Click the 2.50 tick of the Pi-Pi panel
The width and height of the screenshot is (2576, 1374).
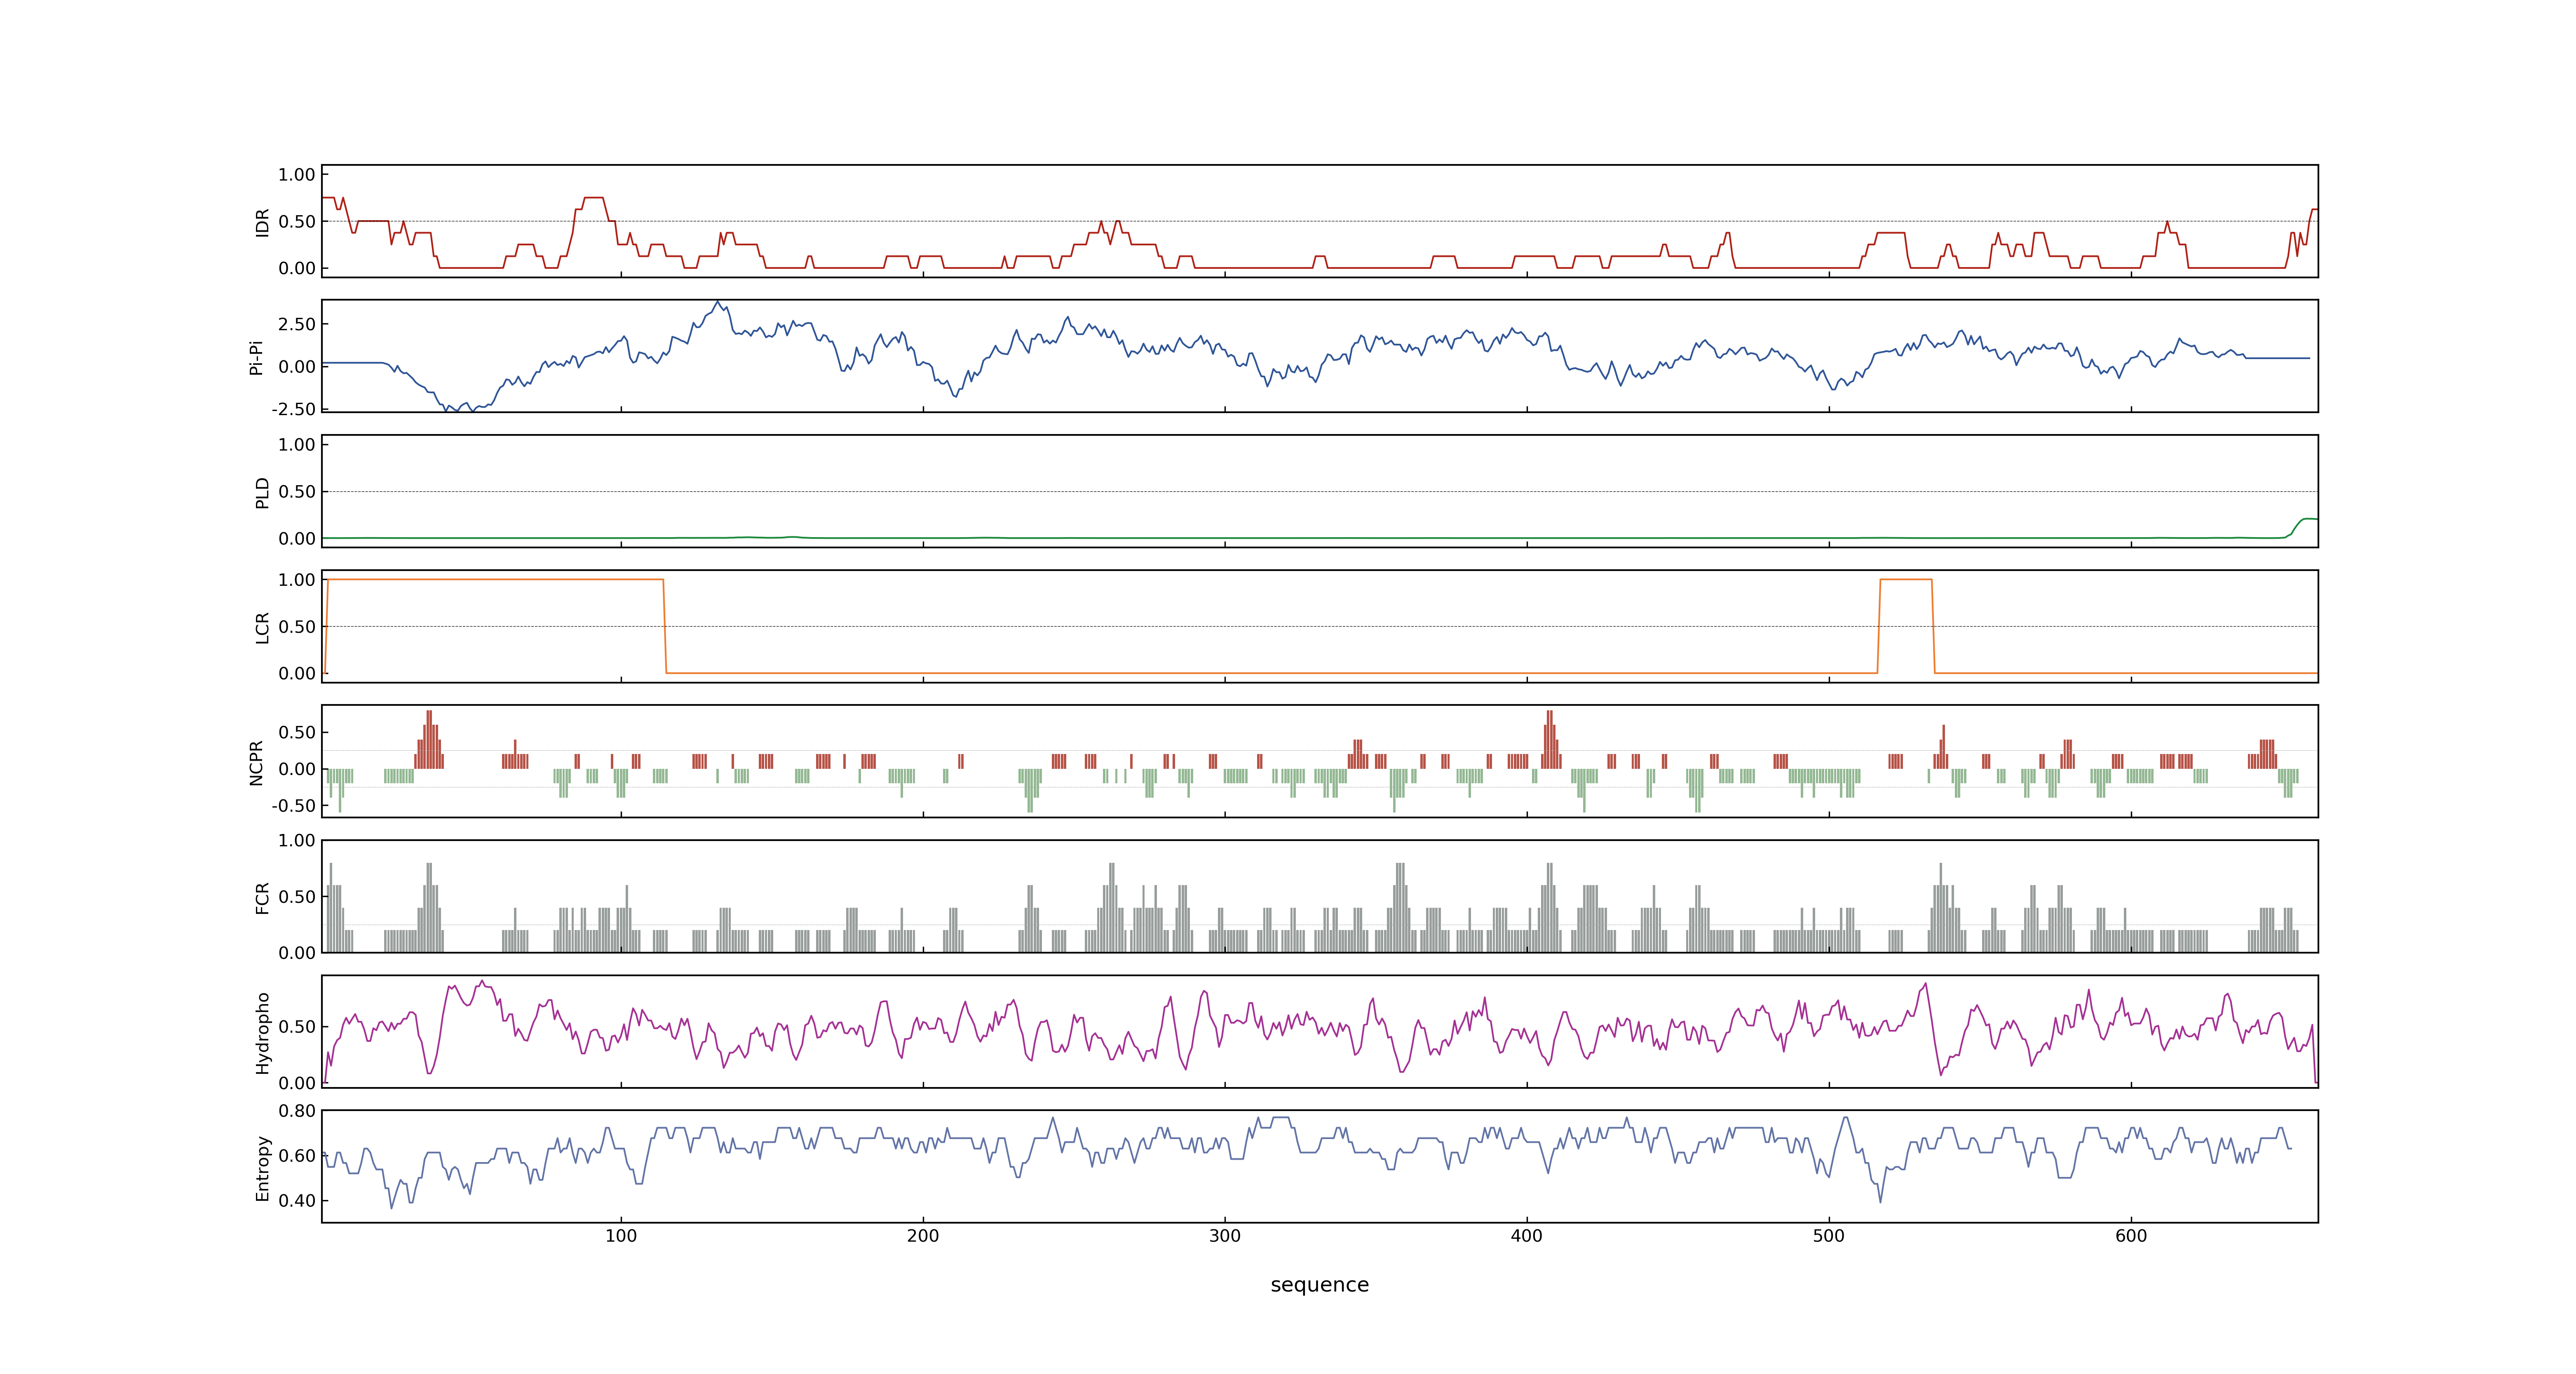coord(297,324)
